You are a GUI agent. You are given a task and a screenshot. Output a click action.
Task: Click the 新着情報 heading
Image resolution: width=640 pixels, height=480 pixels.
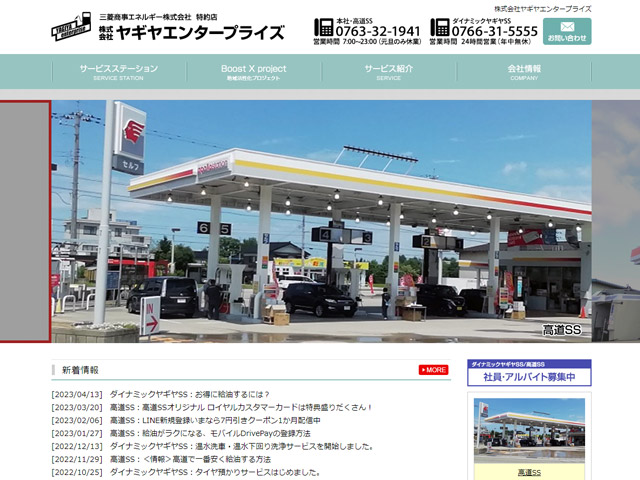click(80, 370)
